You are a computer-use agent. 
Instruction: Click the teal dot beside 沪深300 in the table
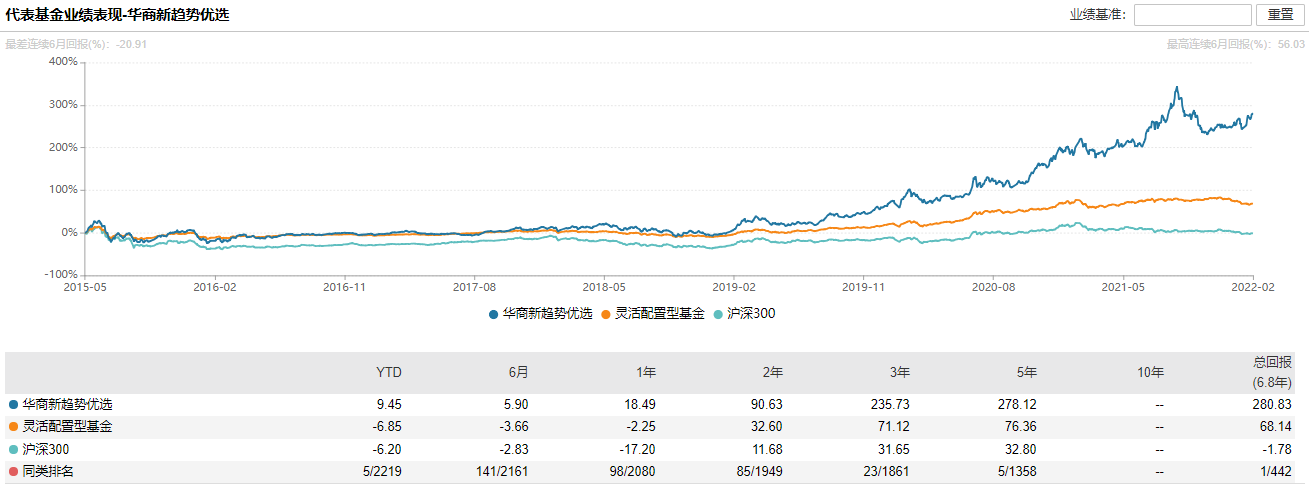13,448
